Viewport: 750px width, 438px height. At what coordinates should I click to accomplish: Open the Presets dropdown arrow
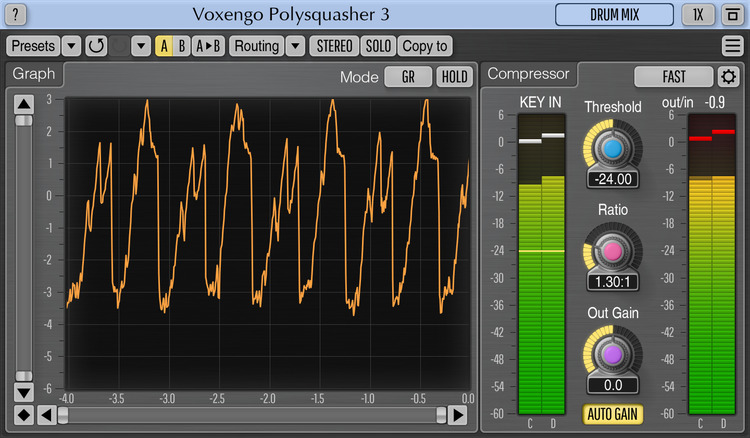click(71, 46)
